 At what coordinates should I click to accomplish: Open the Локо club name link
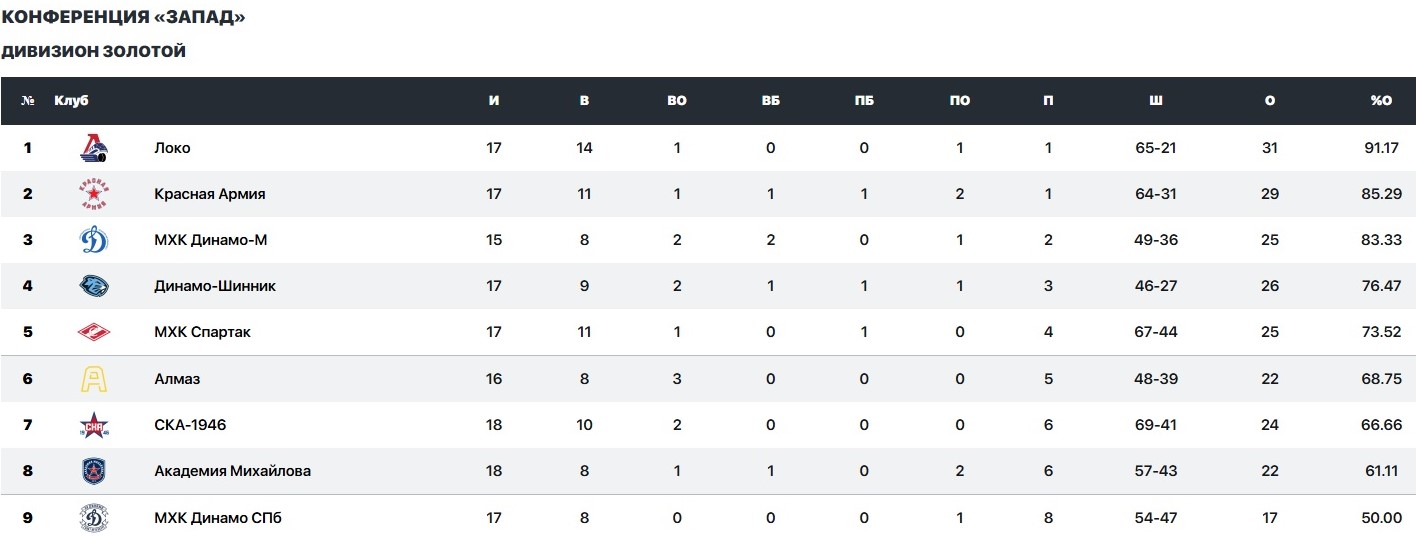click(172, 148)
